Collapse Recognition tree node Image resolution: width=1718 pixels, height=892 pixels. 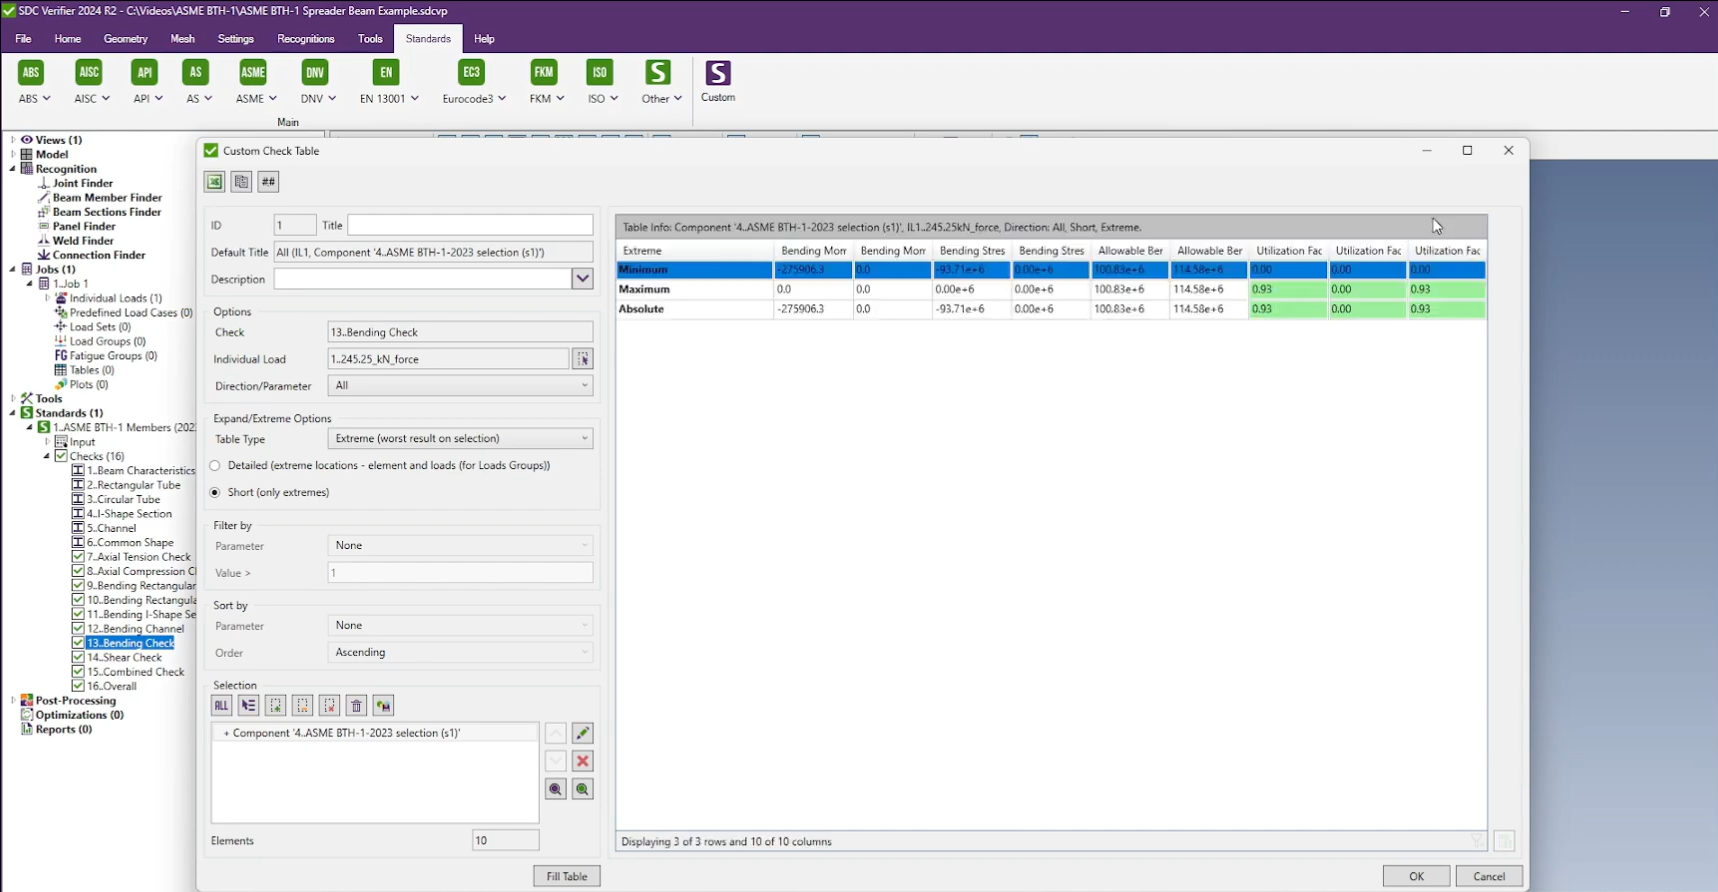(x=13, y=169)
